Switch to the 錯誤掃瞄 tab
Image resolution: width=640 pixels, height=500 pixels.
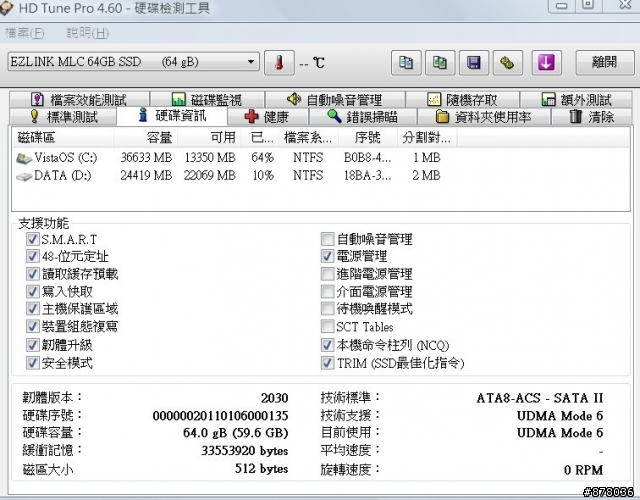coord(362,117)
